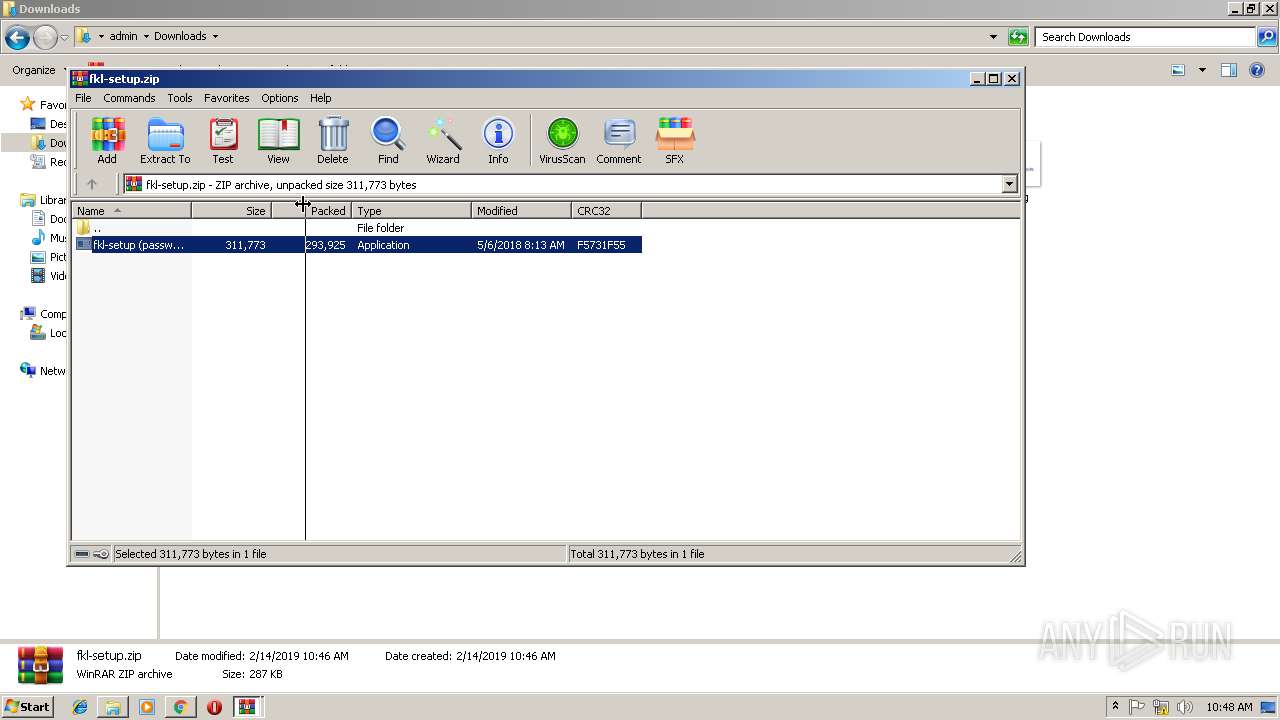
Task: Launch Internet Explorer from the taskbar
Action: coord(80,707)
